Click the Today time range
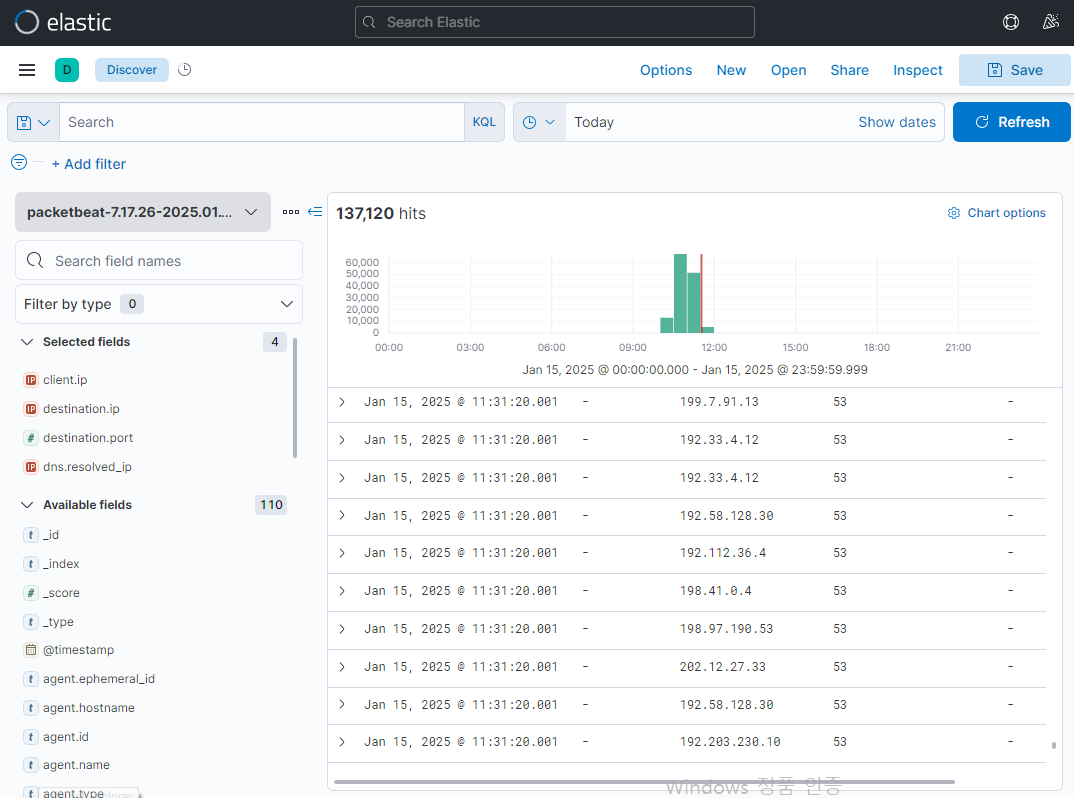Image resolution: width=1074 pixels, height=798 pixels. [x=594, y=122]
